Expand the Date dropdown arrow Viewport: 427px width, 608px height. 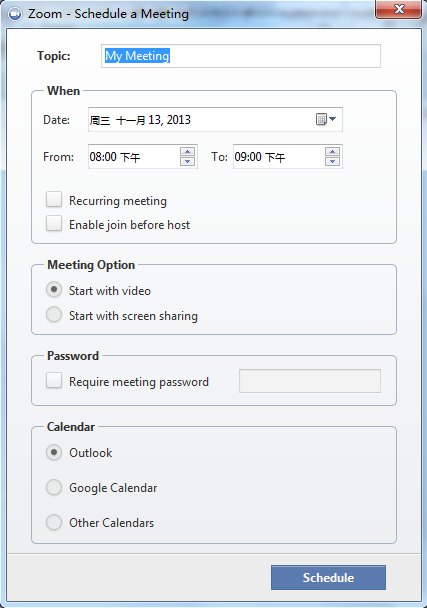coord(333,119)
